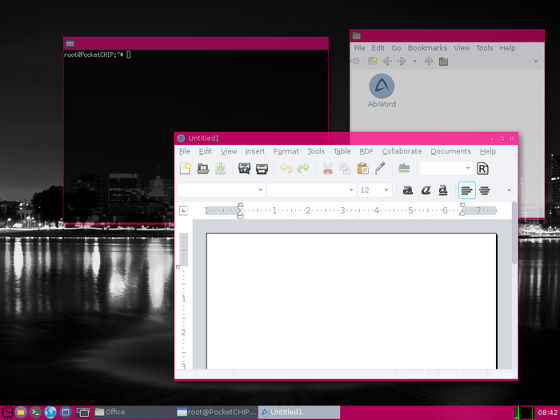Cut selection using the scissors icon
560x420 pixels.
(x=328, y=168)
